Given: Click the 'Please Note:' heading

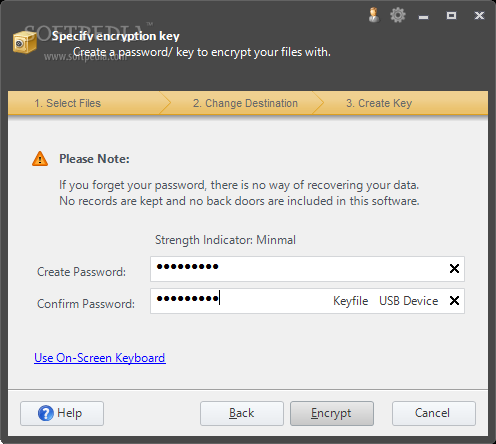Looking at the screenshot, I should coord(94,159).
